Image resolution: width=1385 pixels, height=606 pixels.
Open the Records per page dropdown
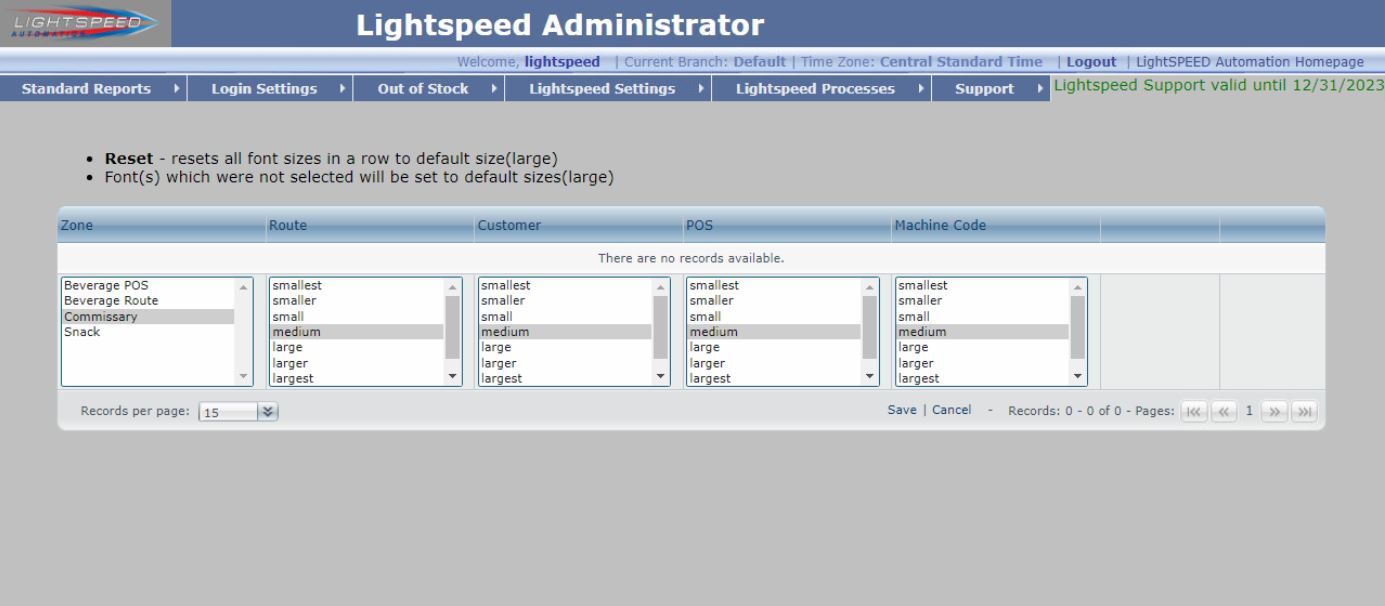(267, 412)
